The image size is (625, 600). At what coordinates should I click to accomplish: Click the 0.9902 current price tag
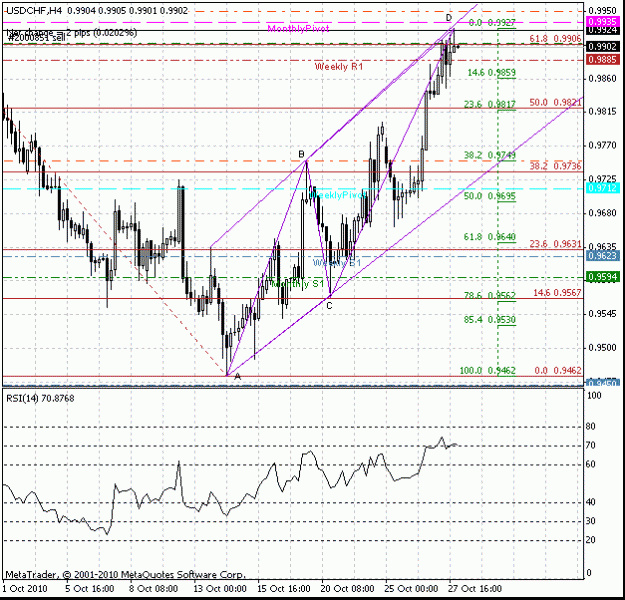603,46
